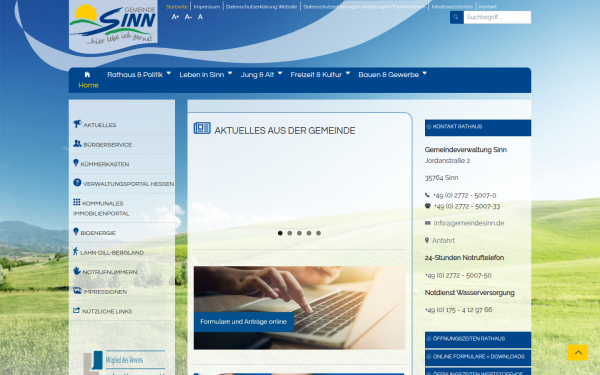
Task: Select second slider dot
Action: [x=290, y=233]
